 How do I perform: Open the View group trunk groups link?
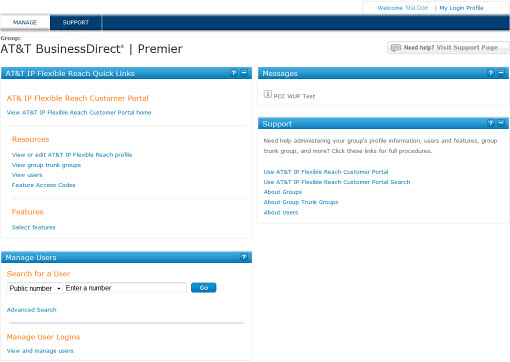pos(46,165)
